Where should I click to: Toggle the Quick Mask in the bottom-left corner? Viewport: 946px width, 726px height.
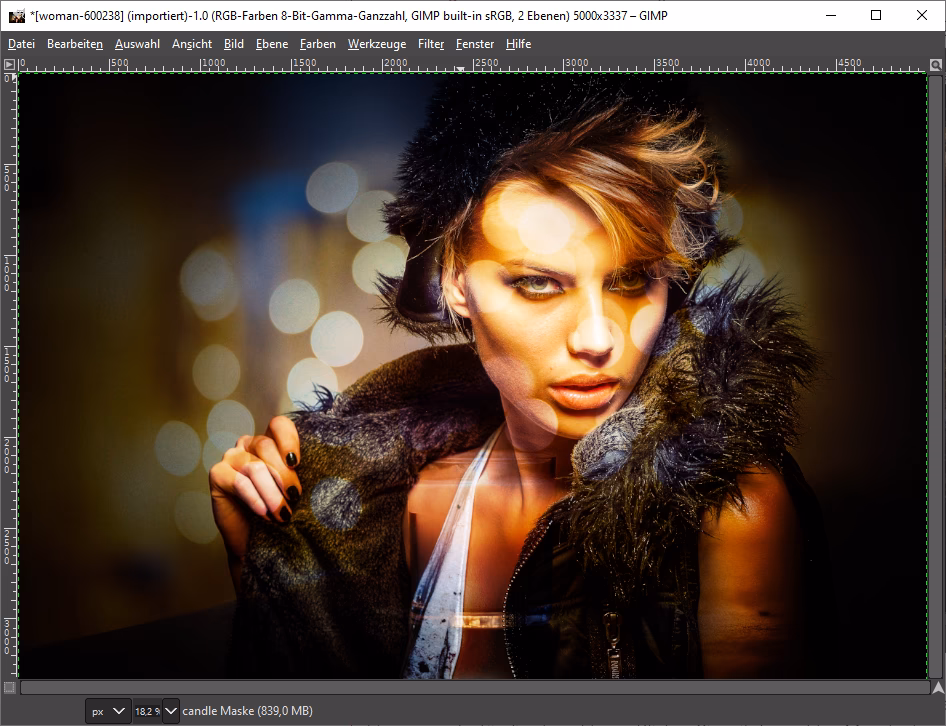[8, 688]
